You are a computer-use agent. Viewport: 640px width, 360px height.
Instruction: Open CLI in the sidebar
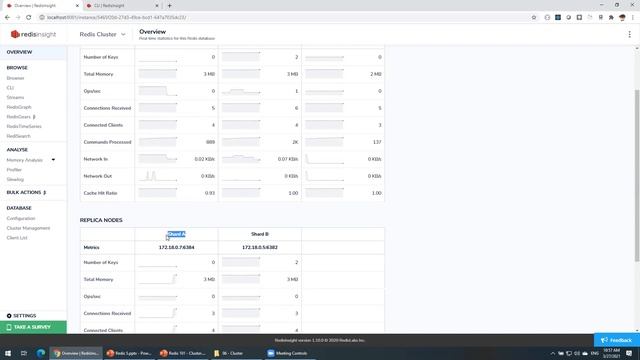[x=10, y=88]
